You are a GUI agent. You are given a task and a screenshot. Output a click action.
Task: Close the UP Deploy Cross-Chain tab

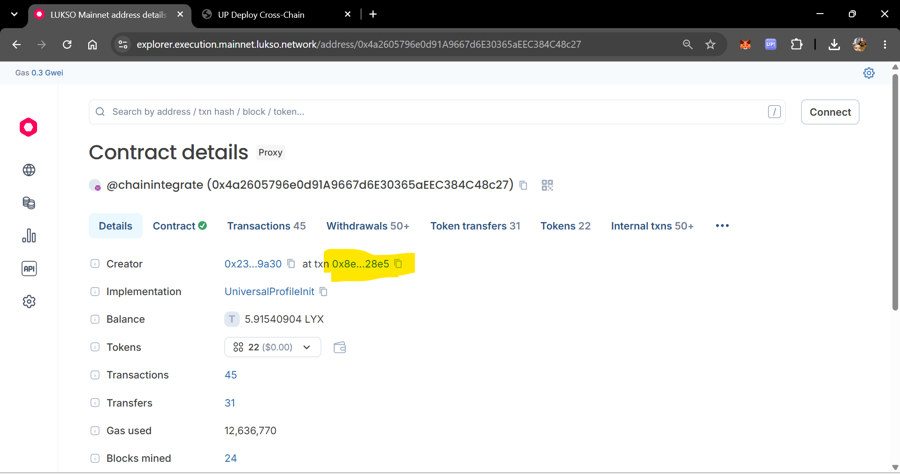click(x=347, y=14)
